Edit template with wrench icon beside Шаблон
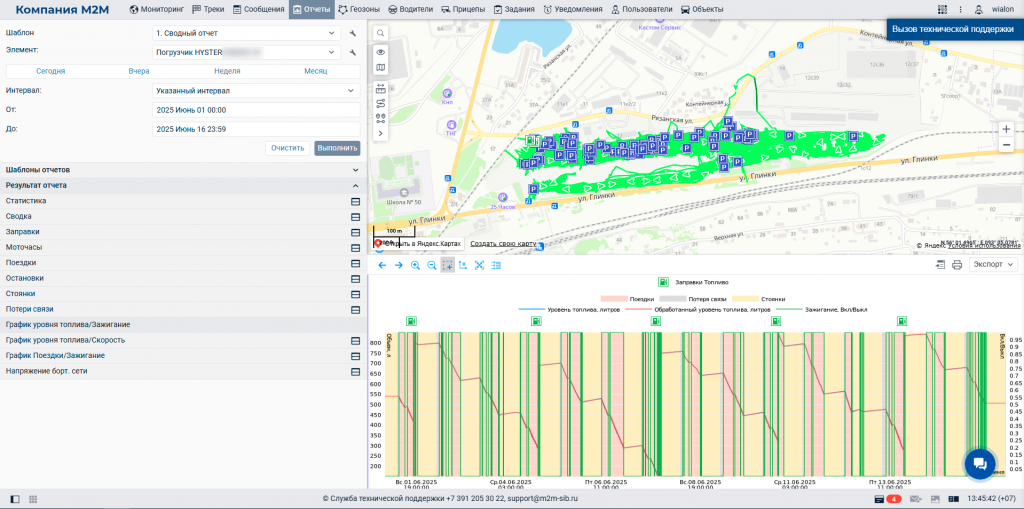This screenshot has height=509, width=1024. point(353,33)
